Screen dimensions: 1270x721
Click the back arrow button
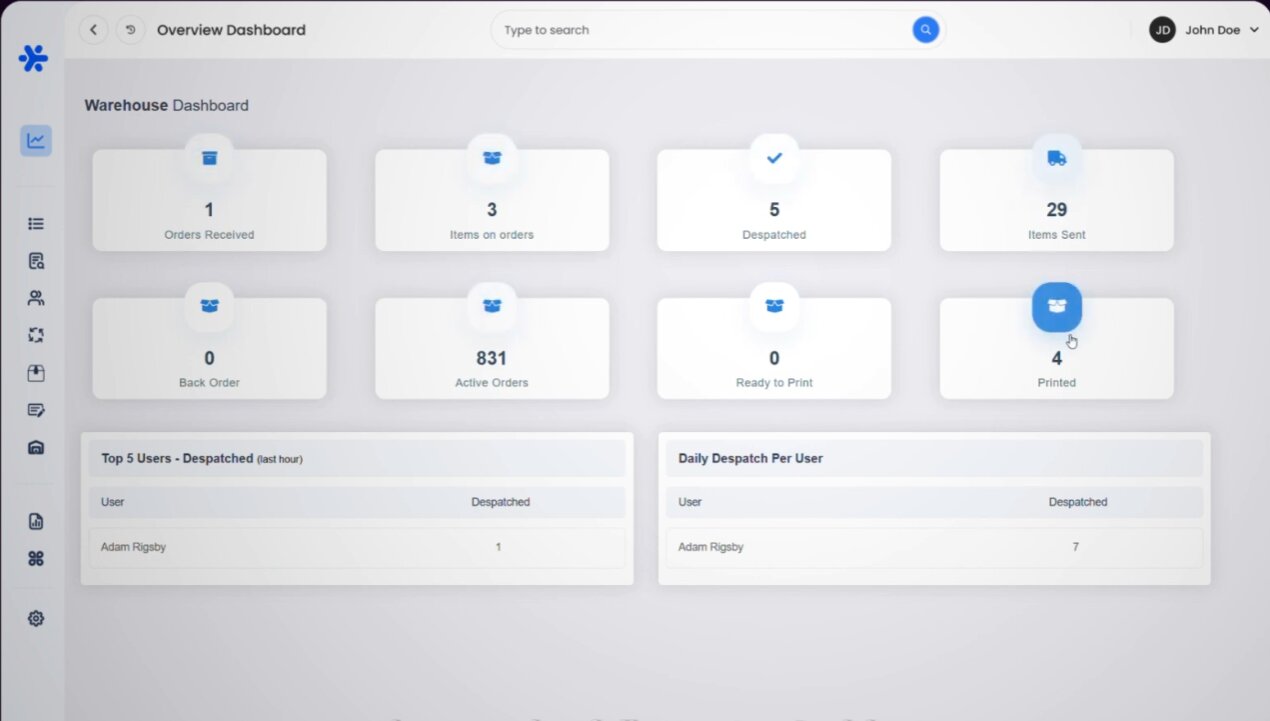94,30
